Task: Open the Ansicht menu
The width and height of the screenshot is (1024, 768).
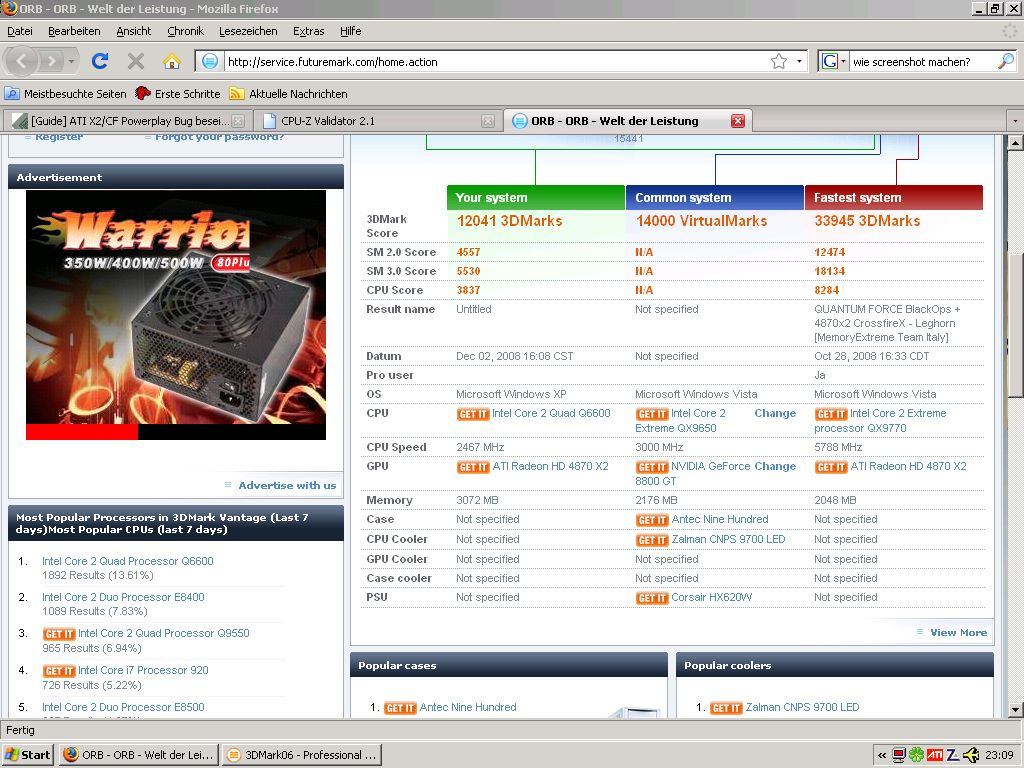Action: pyautogui.click(x=133, y=31)
